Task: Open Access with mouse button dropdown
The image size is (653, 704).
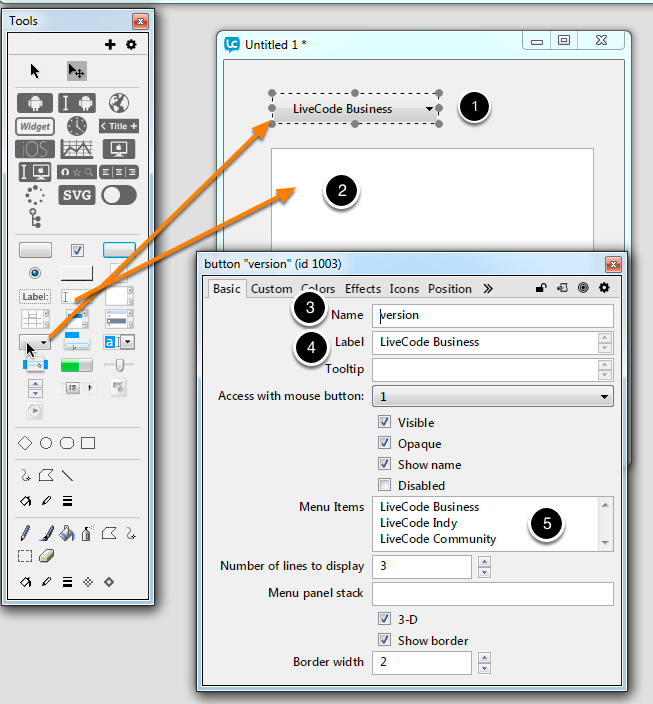Action: (x=493, y=396)
